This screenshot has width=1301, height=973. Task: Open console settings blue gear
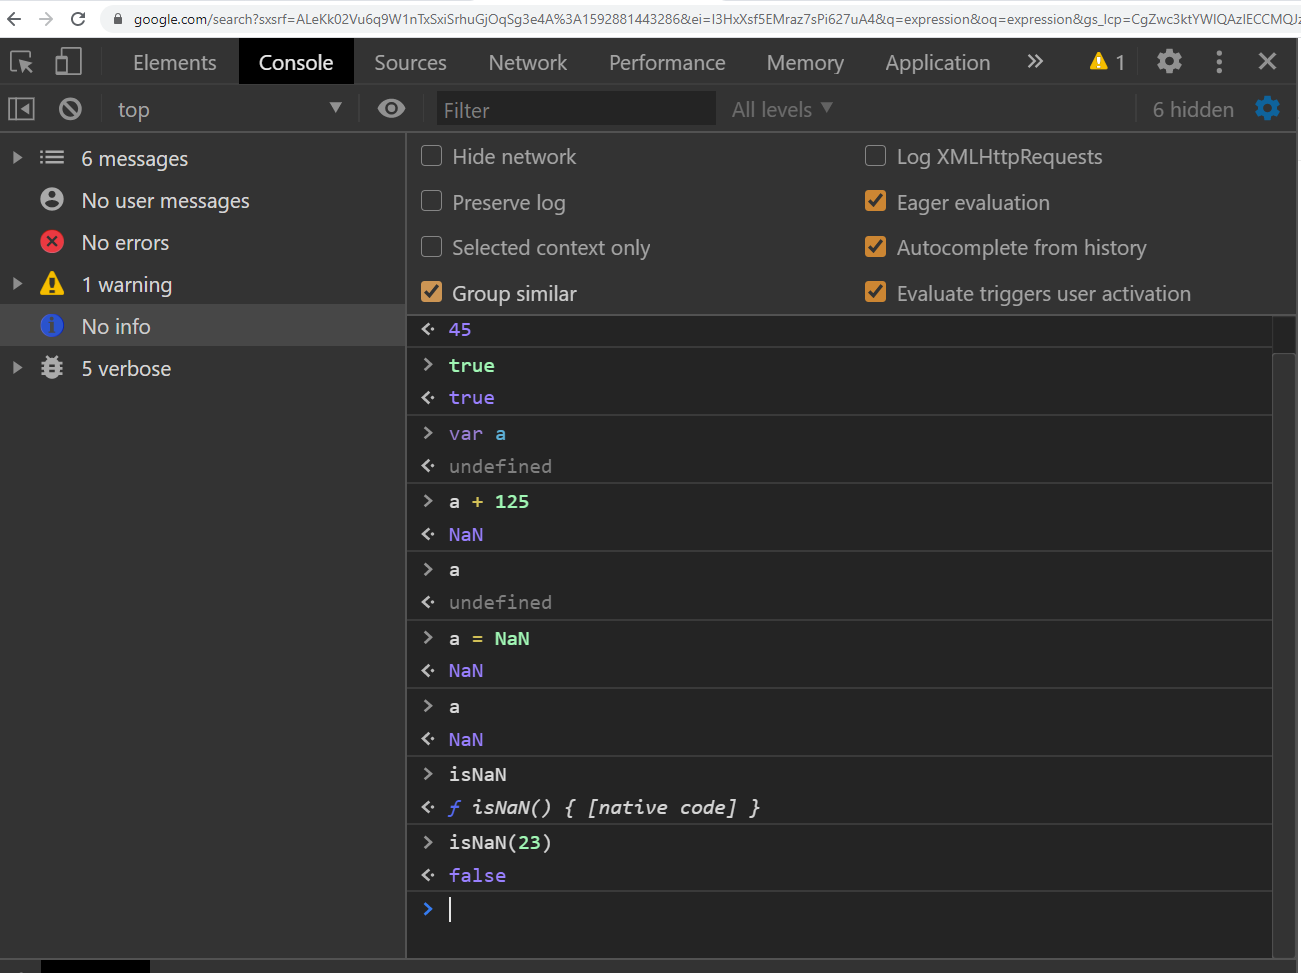(x=1267, y=108)
